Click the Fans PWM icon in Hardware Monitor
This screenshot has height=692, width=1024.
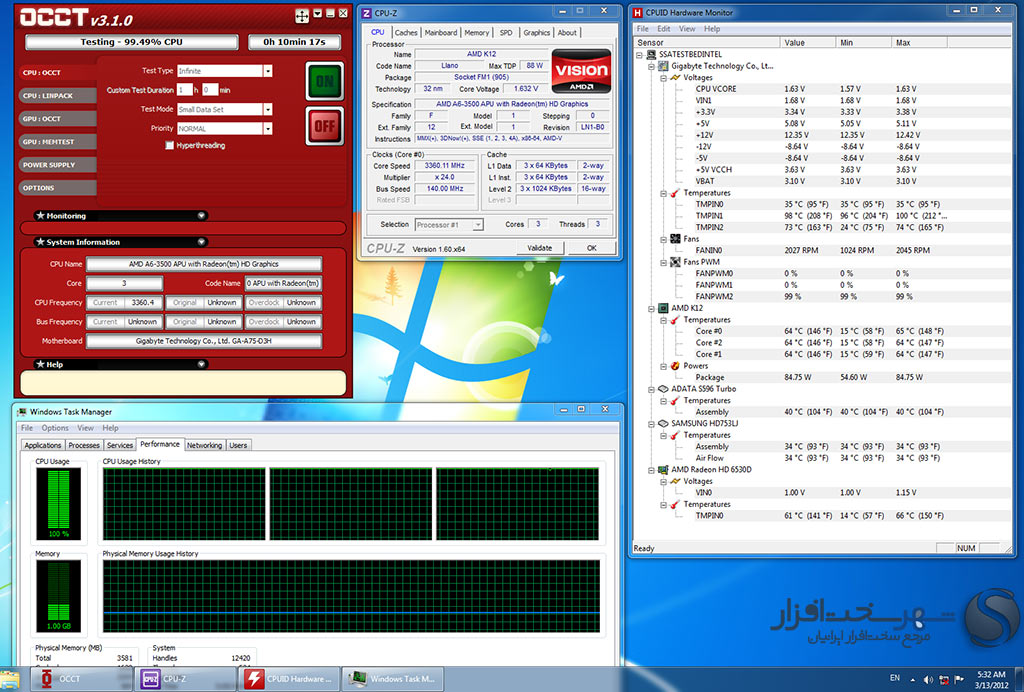click(x=675, y=262)
